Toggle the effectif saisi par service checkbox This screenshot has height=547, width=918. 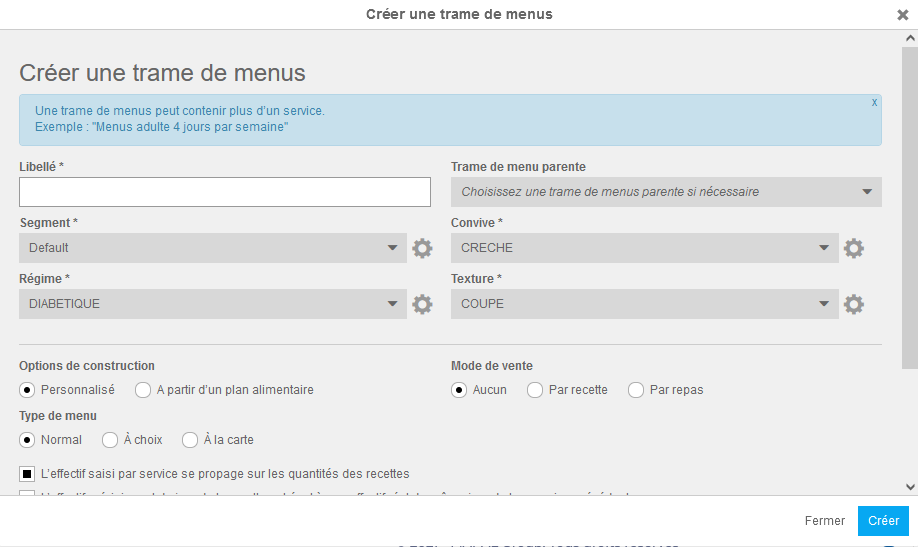coord(28,474)
